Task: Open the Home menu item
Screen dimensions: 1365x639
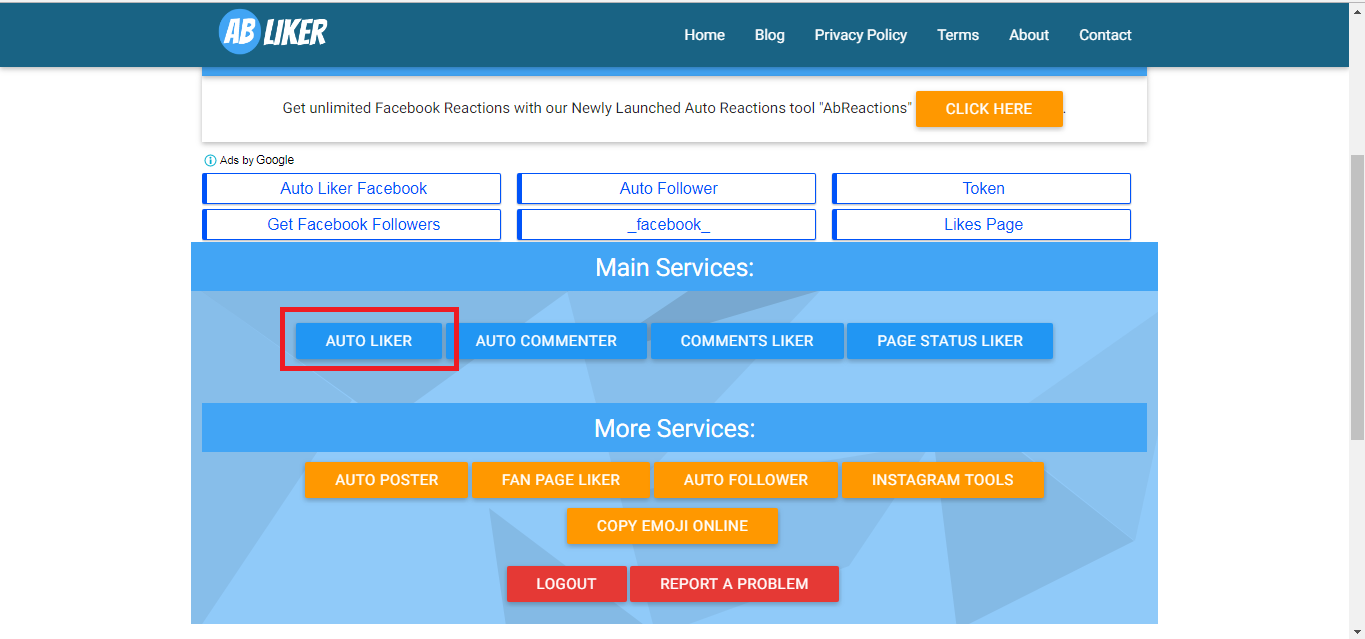Action: tap(704, 35)
